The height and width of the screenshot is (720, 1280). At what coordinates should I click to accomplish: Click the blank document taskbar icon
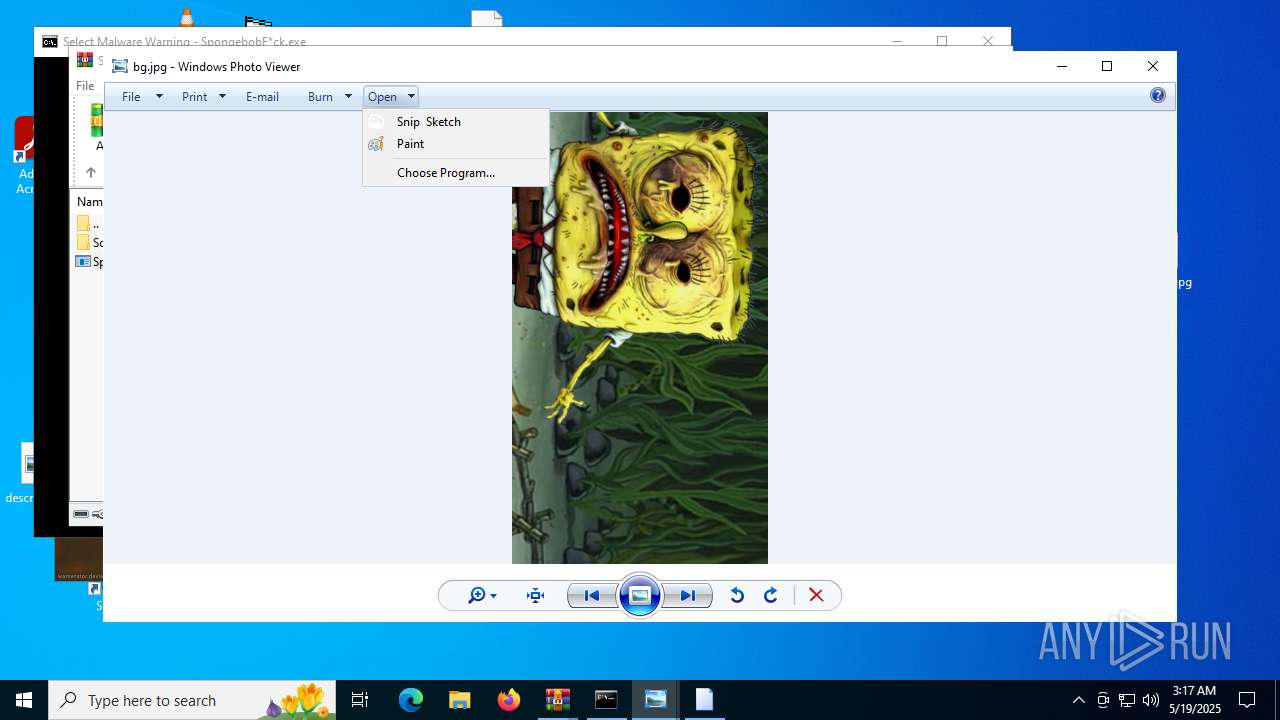coord(704,700)
